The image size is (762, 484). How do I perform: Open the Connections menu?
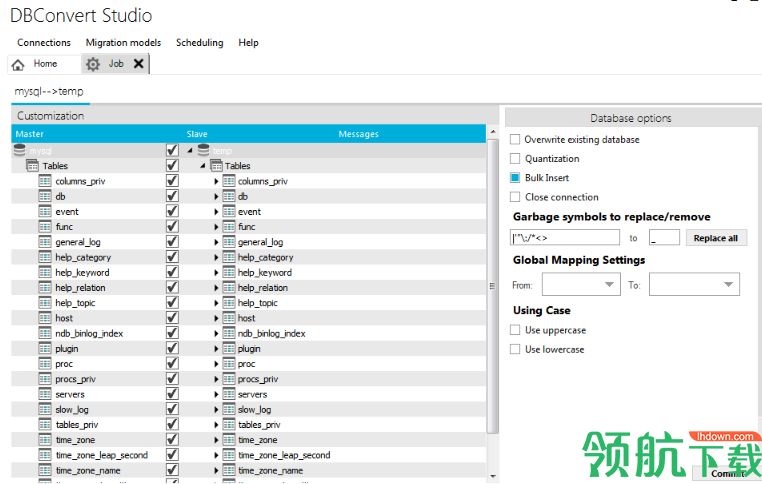[44, 43]
